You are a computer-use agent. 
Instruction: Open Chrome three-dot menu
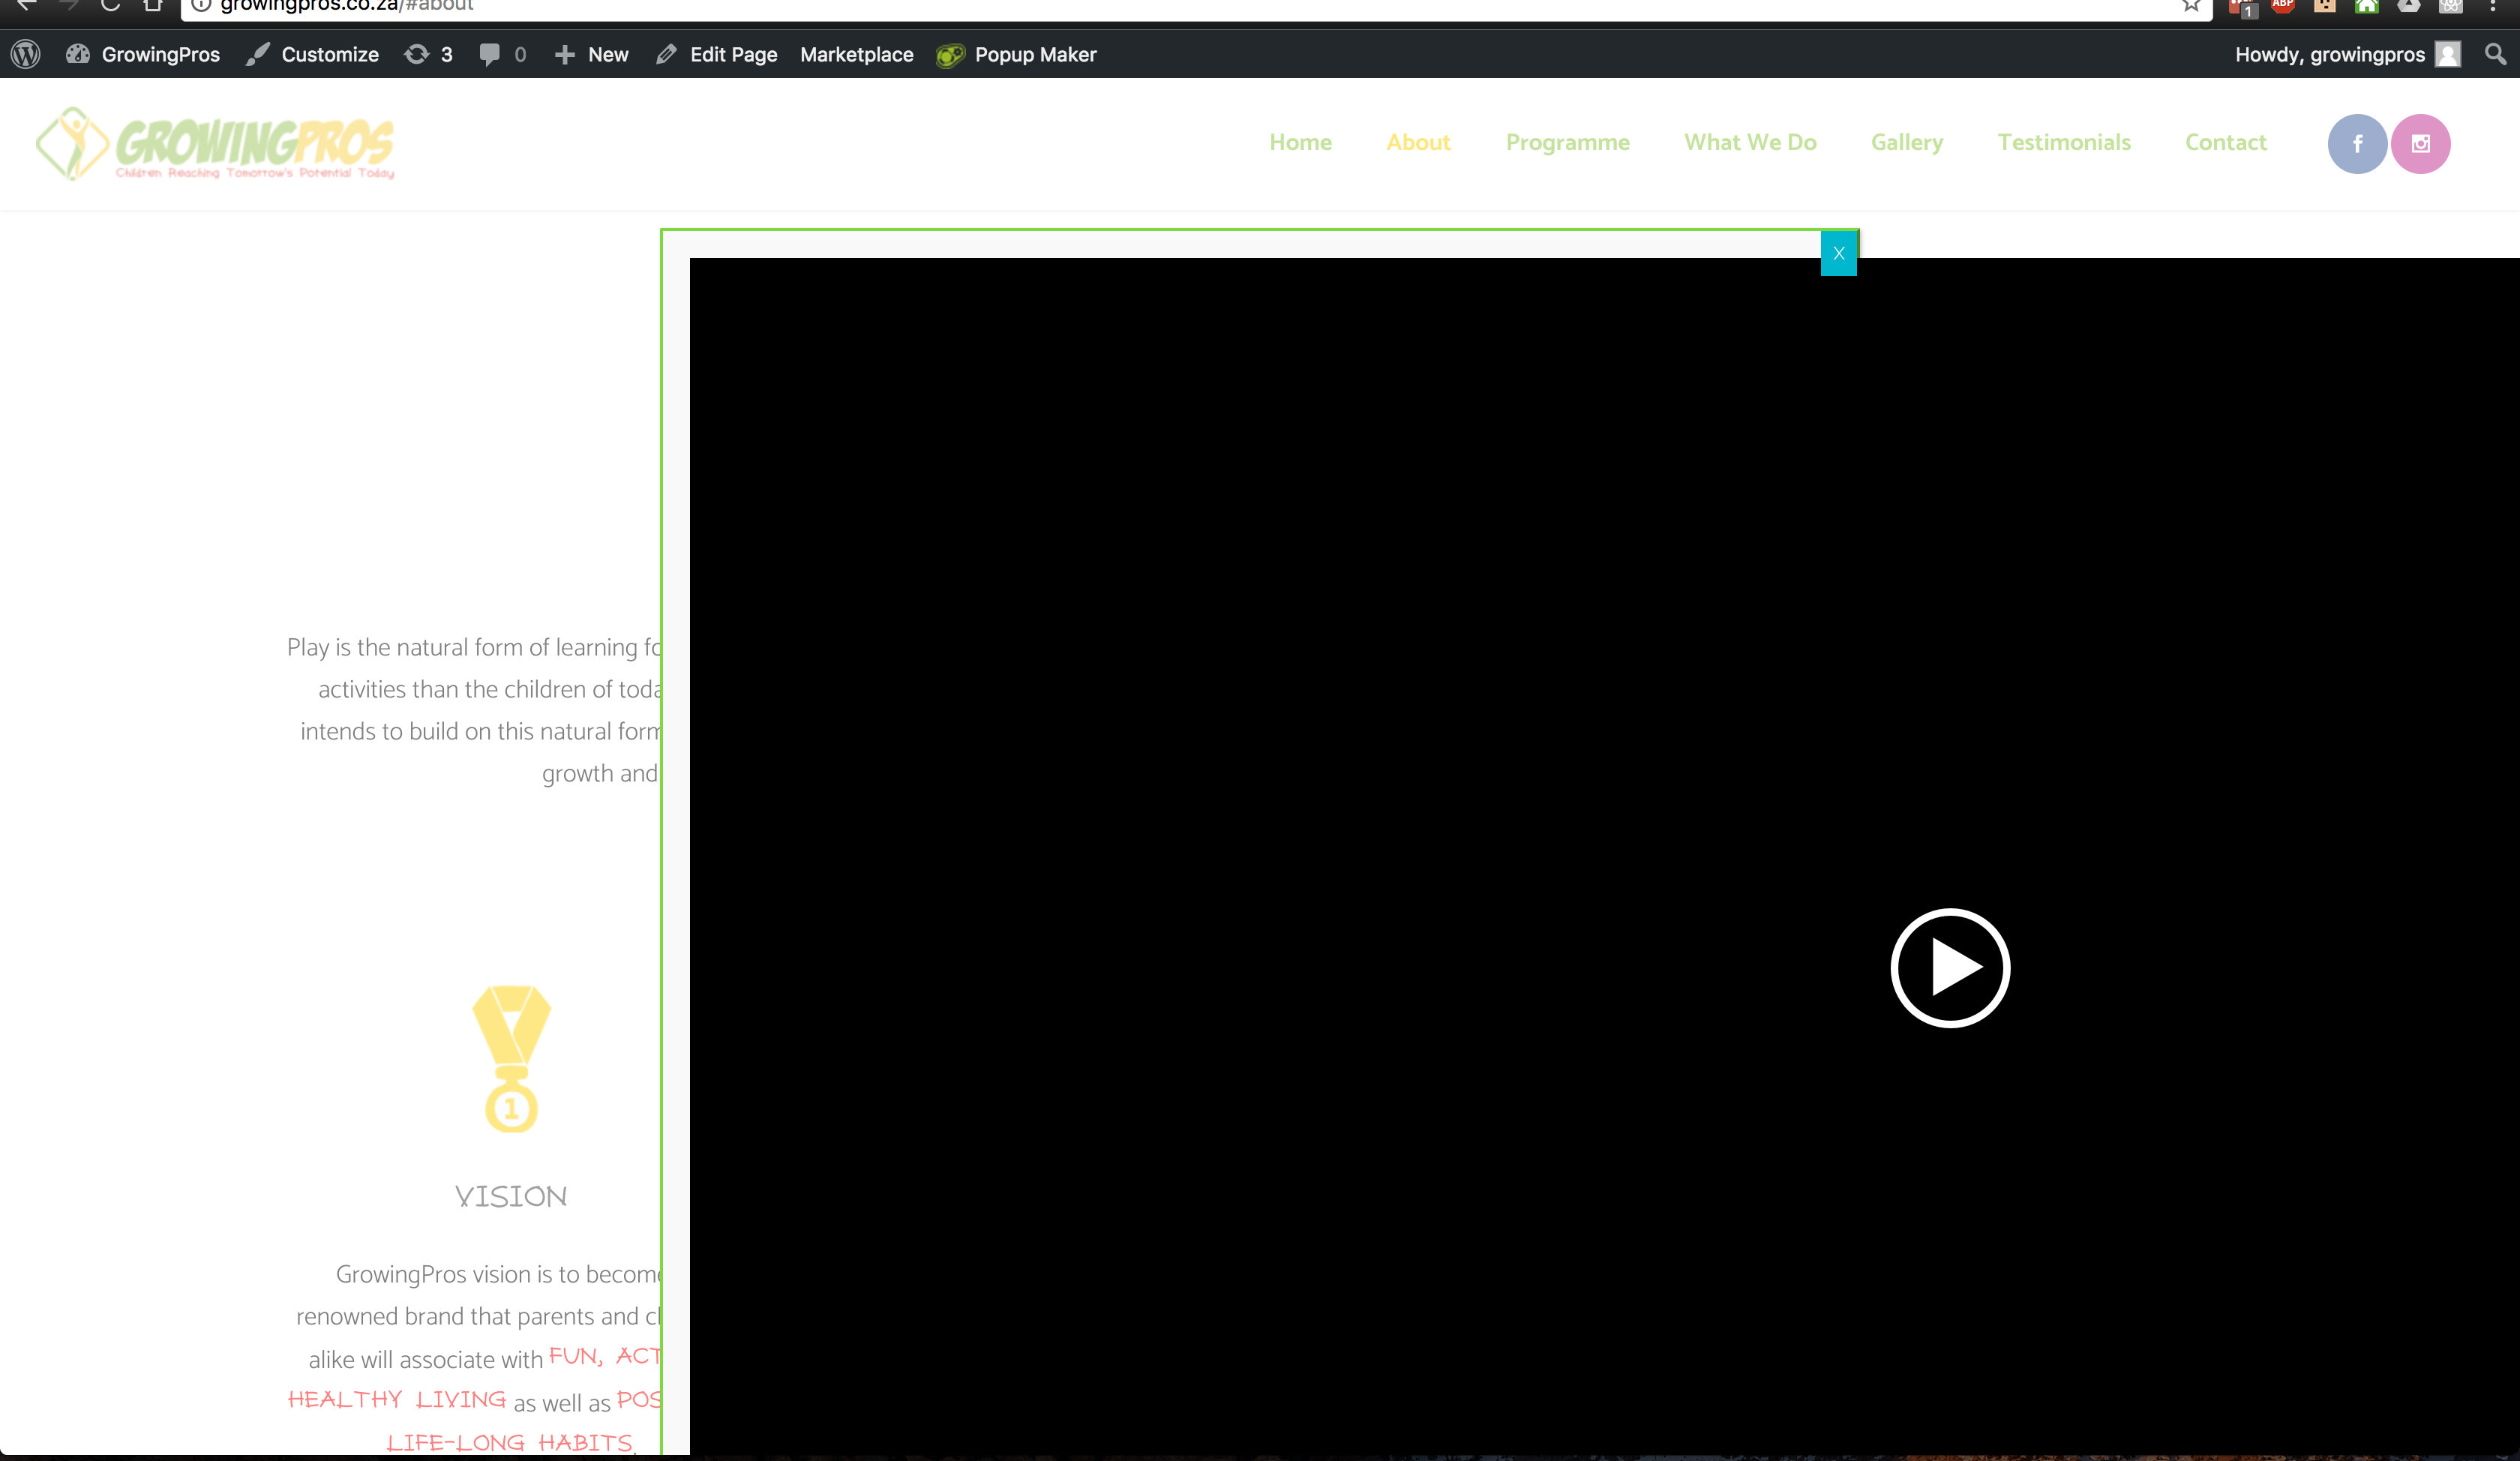tap(2492, 5)
